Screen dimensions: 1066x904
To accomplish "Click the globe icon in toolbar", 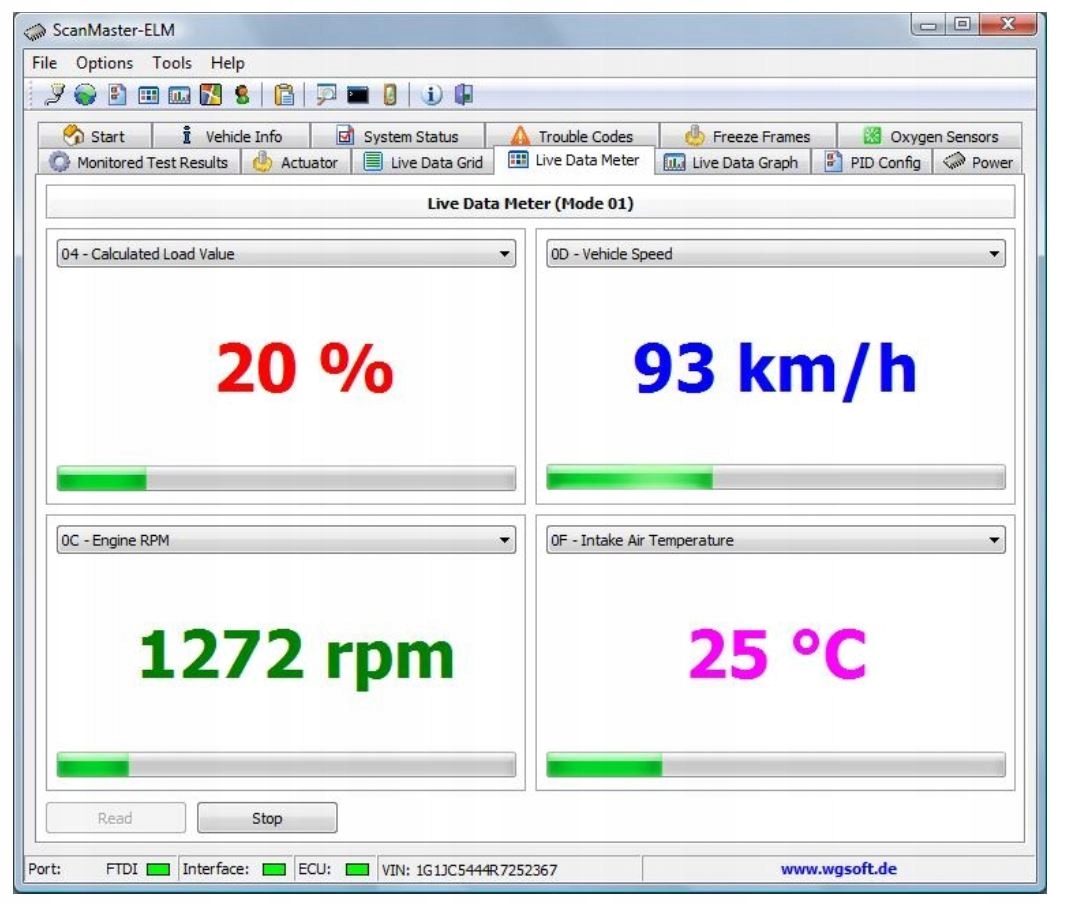I will click(x=85, y=95).
